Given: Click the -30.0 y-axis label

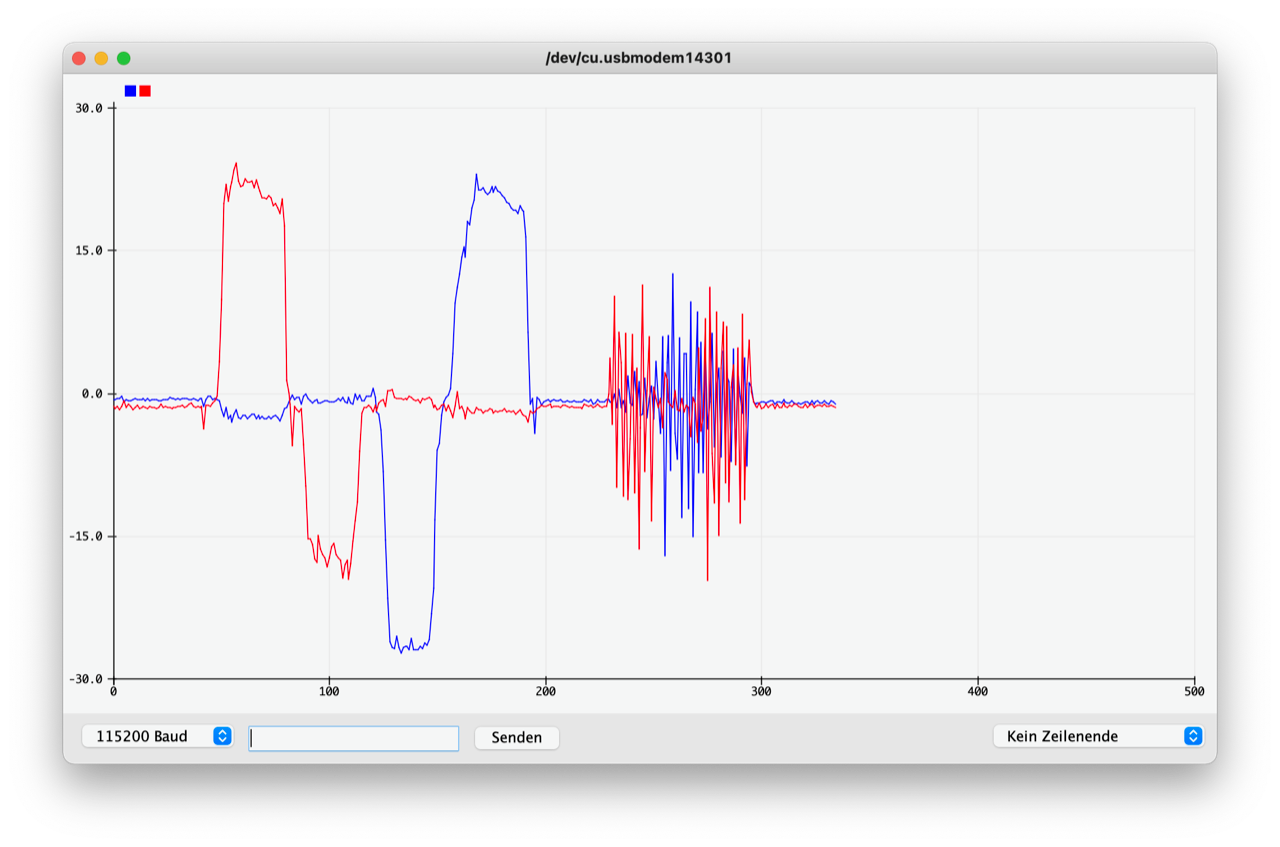Looking at the screenshot, I should [x=88, y=679].
